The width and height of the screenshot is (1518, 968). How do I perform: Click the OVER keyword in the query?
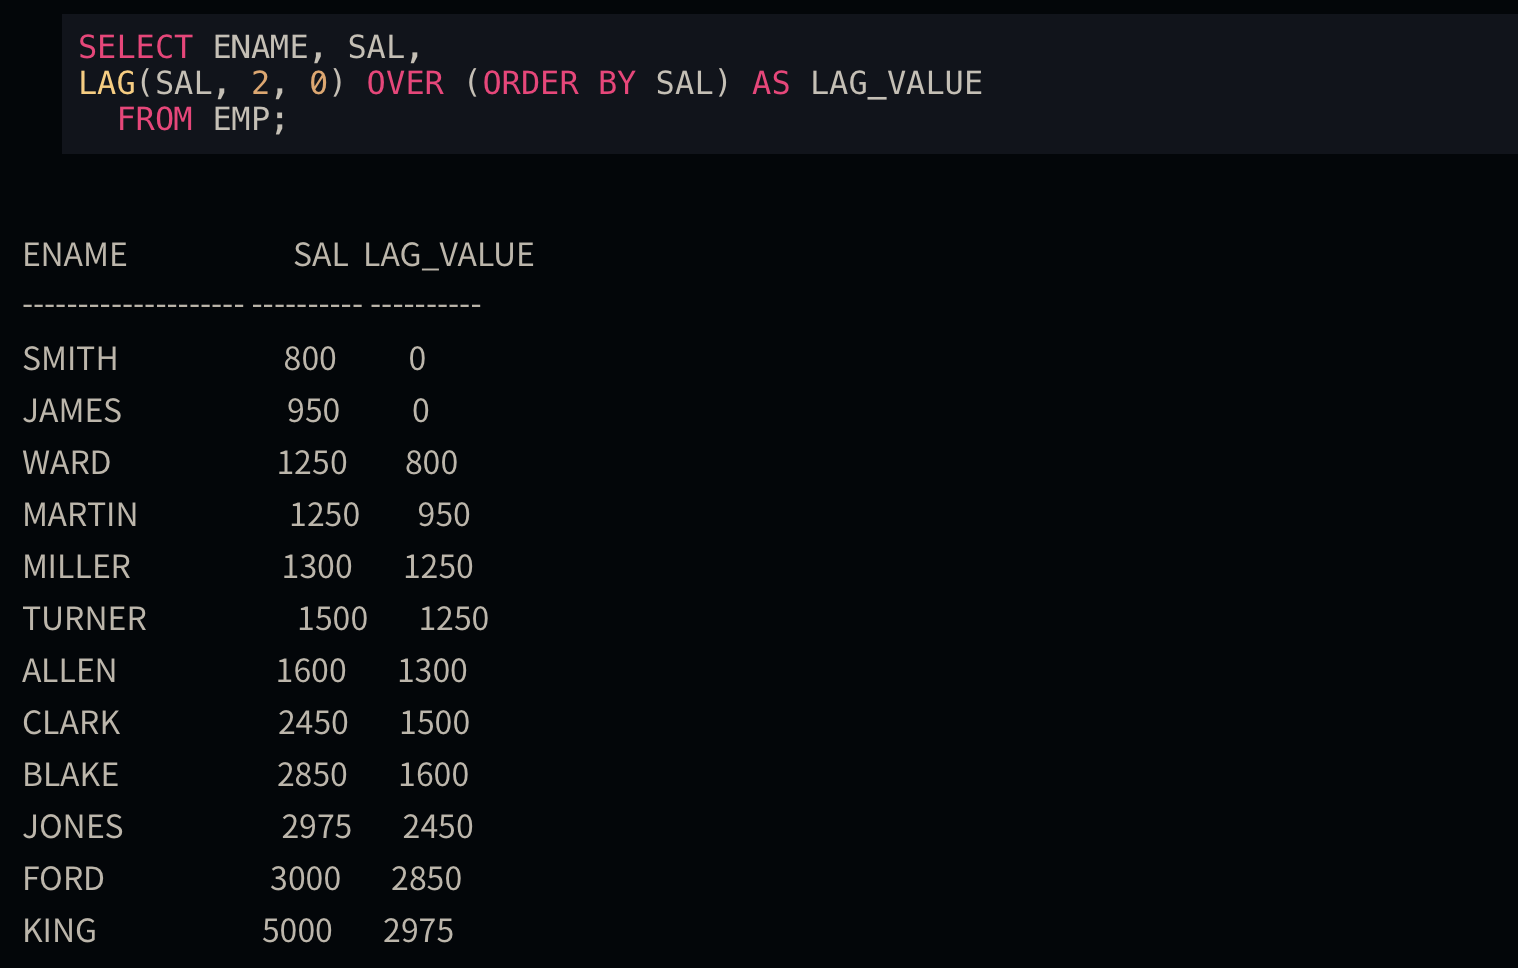[x=405, y=83]
